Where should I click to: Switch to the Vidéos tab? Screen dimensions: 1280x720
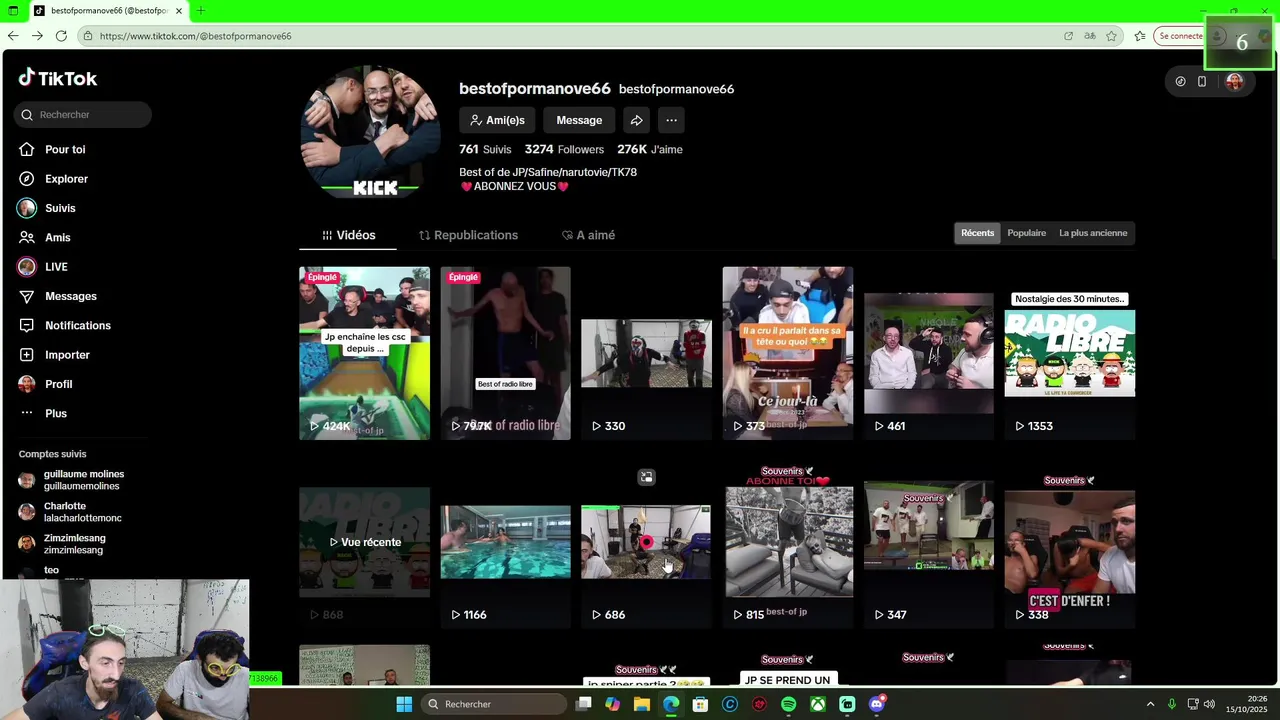point(348,235)
